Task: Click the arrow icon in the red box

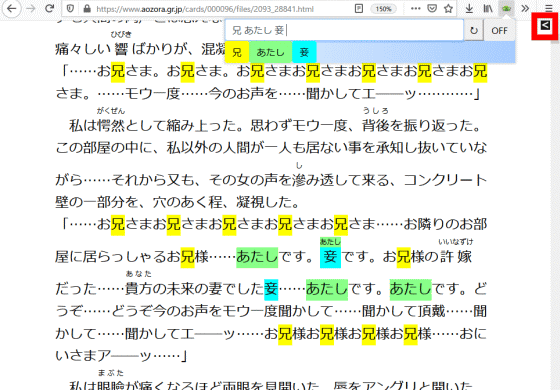Action: 545,25
